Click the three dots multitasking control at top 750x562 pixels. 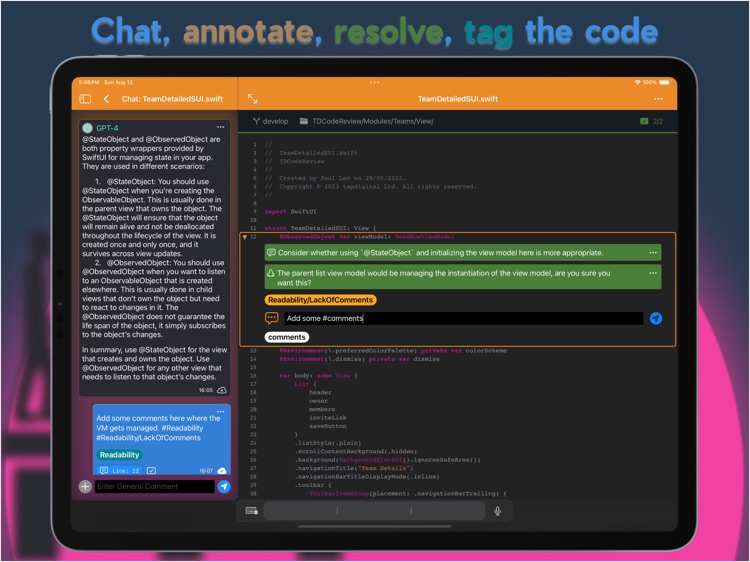click(x=374, y=82)
